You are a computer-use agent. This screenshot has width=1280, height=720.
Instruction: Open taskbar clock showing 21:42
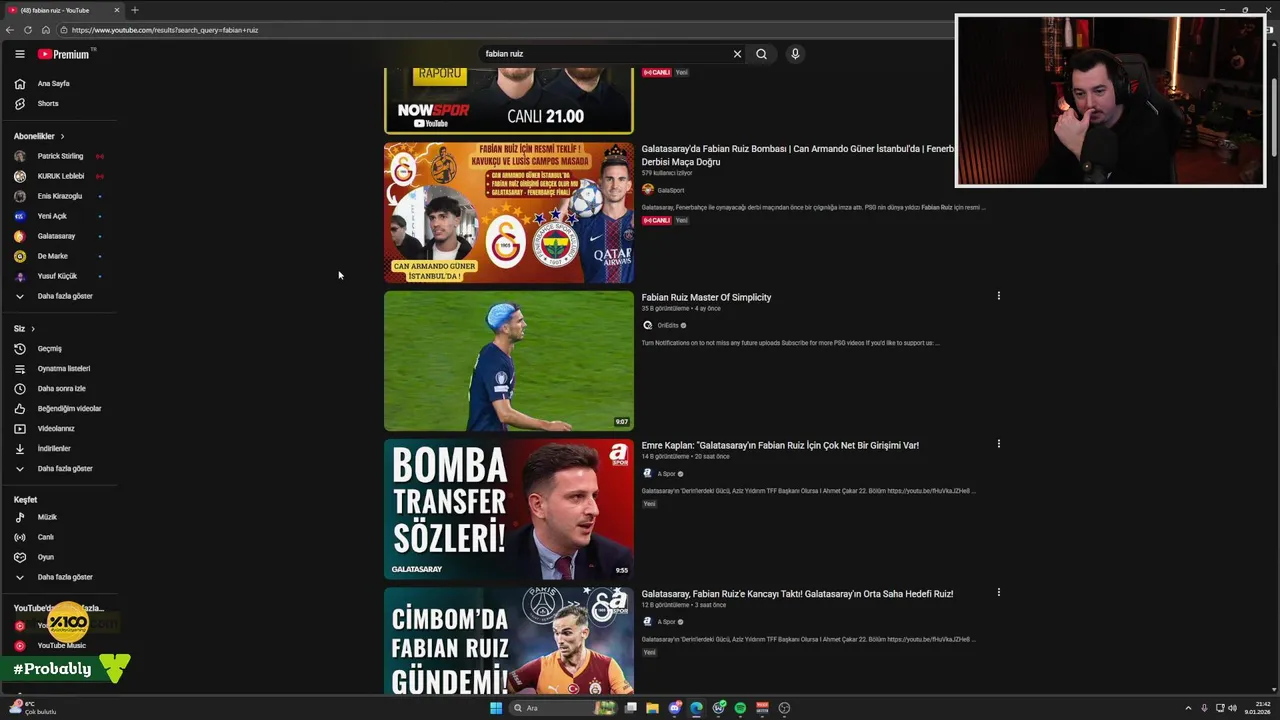click(x=1257, y=708)
